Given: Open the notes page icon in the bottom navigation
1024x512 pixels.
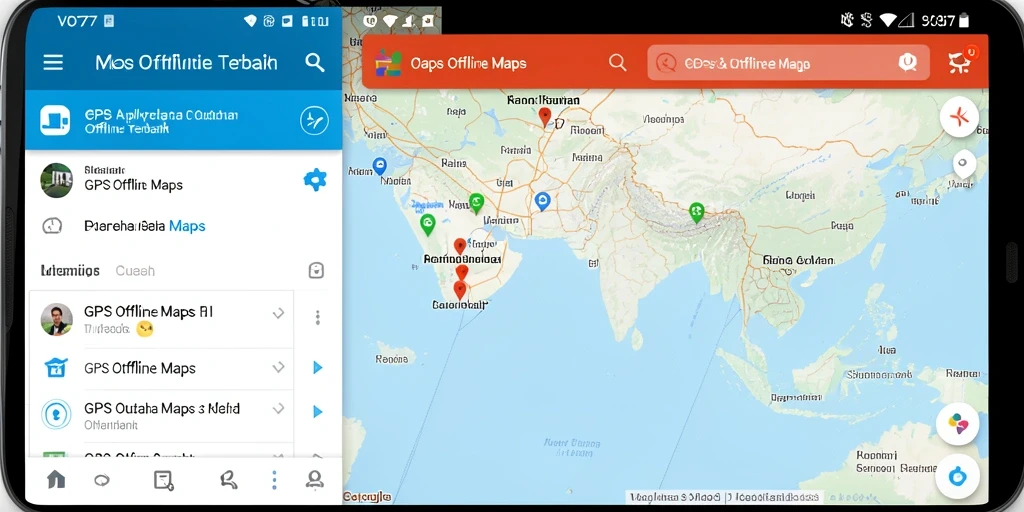Looking at the screenshot, I should tap(163, 480).
